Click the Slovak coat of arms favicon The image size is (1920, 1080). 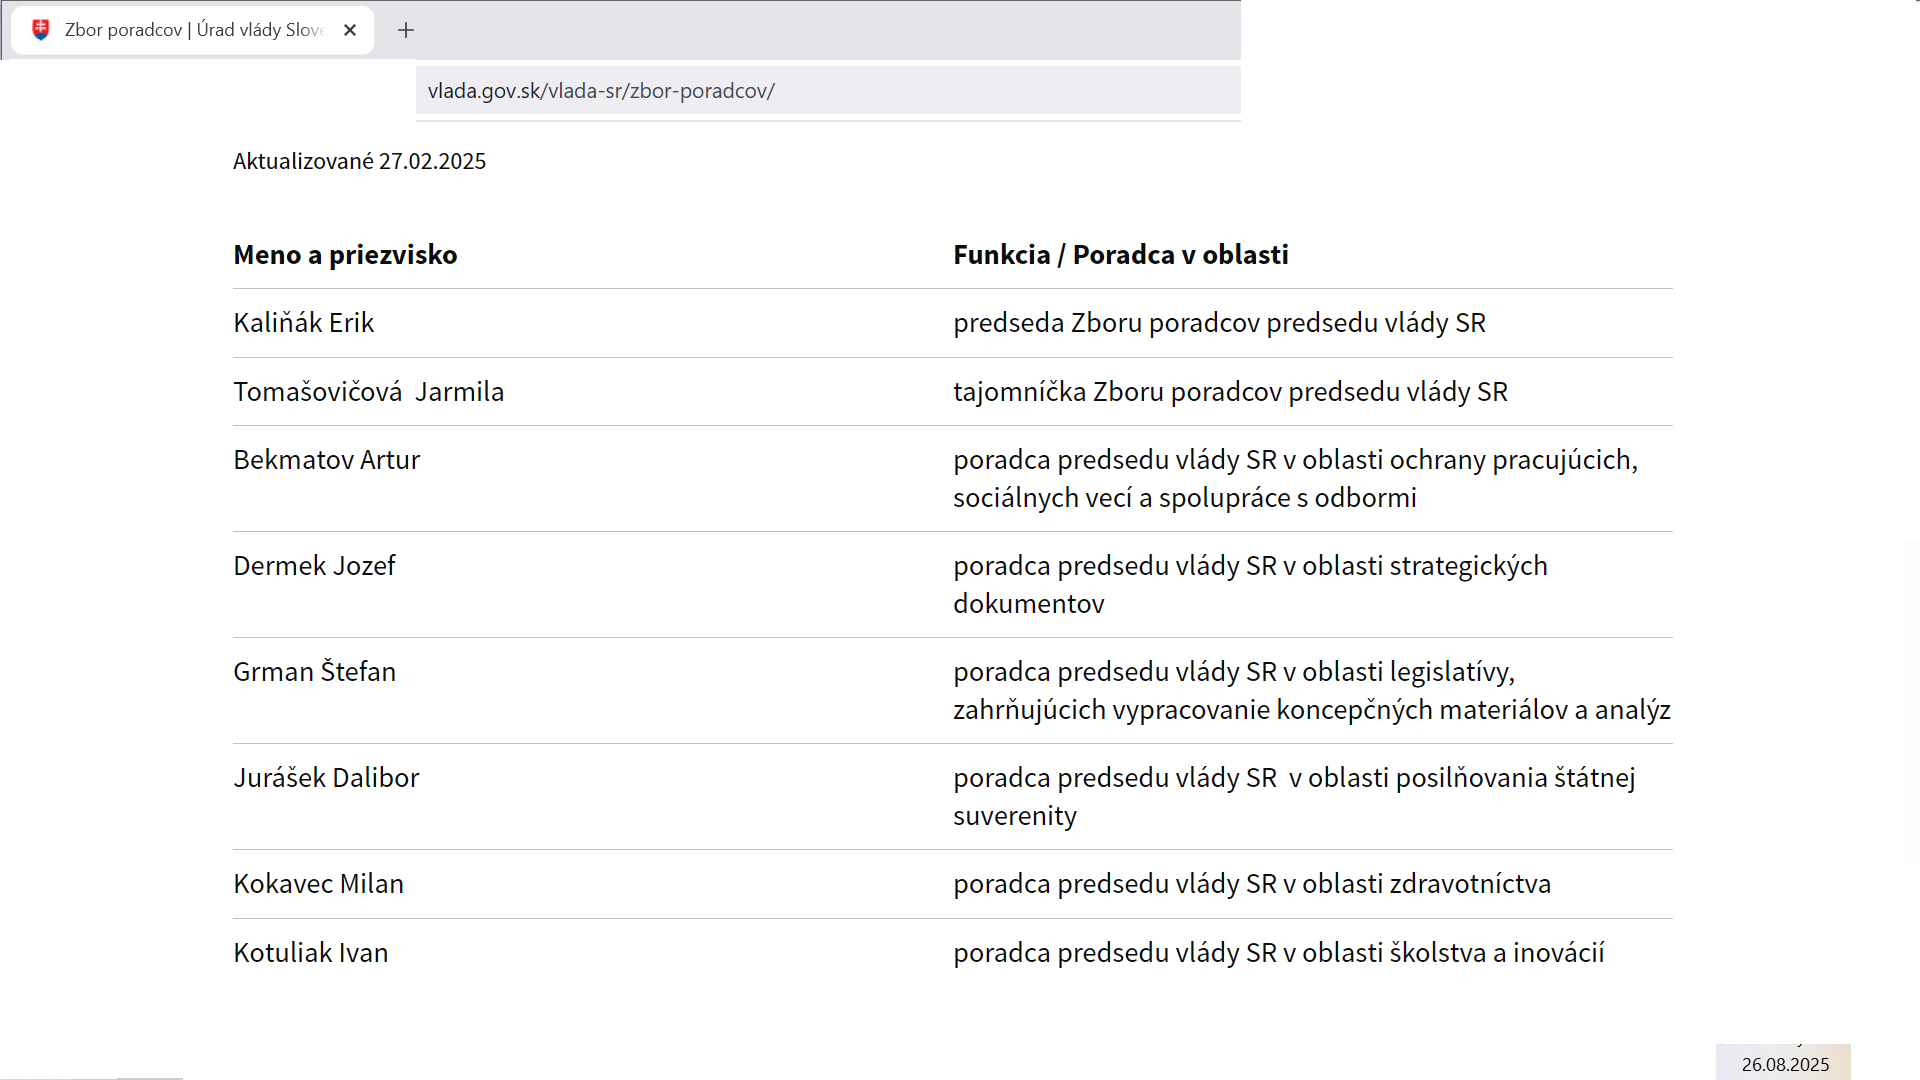point(41,30)
